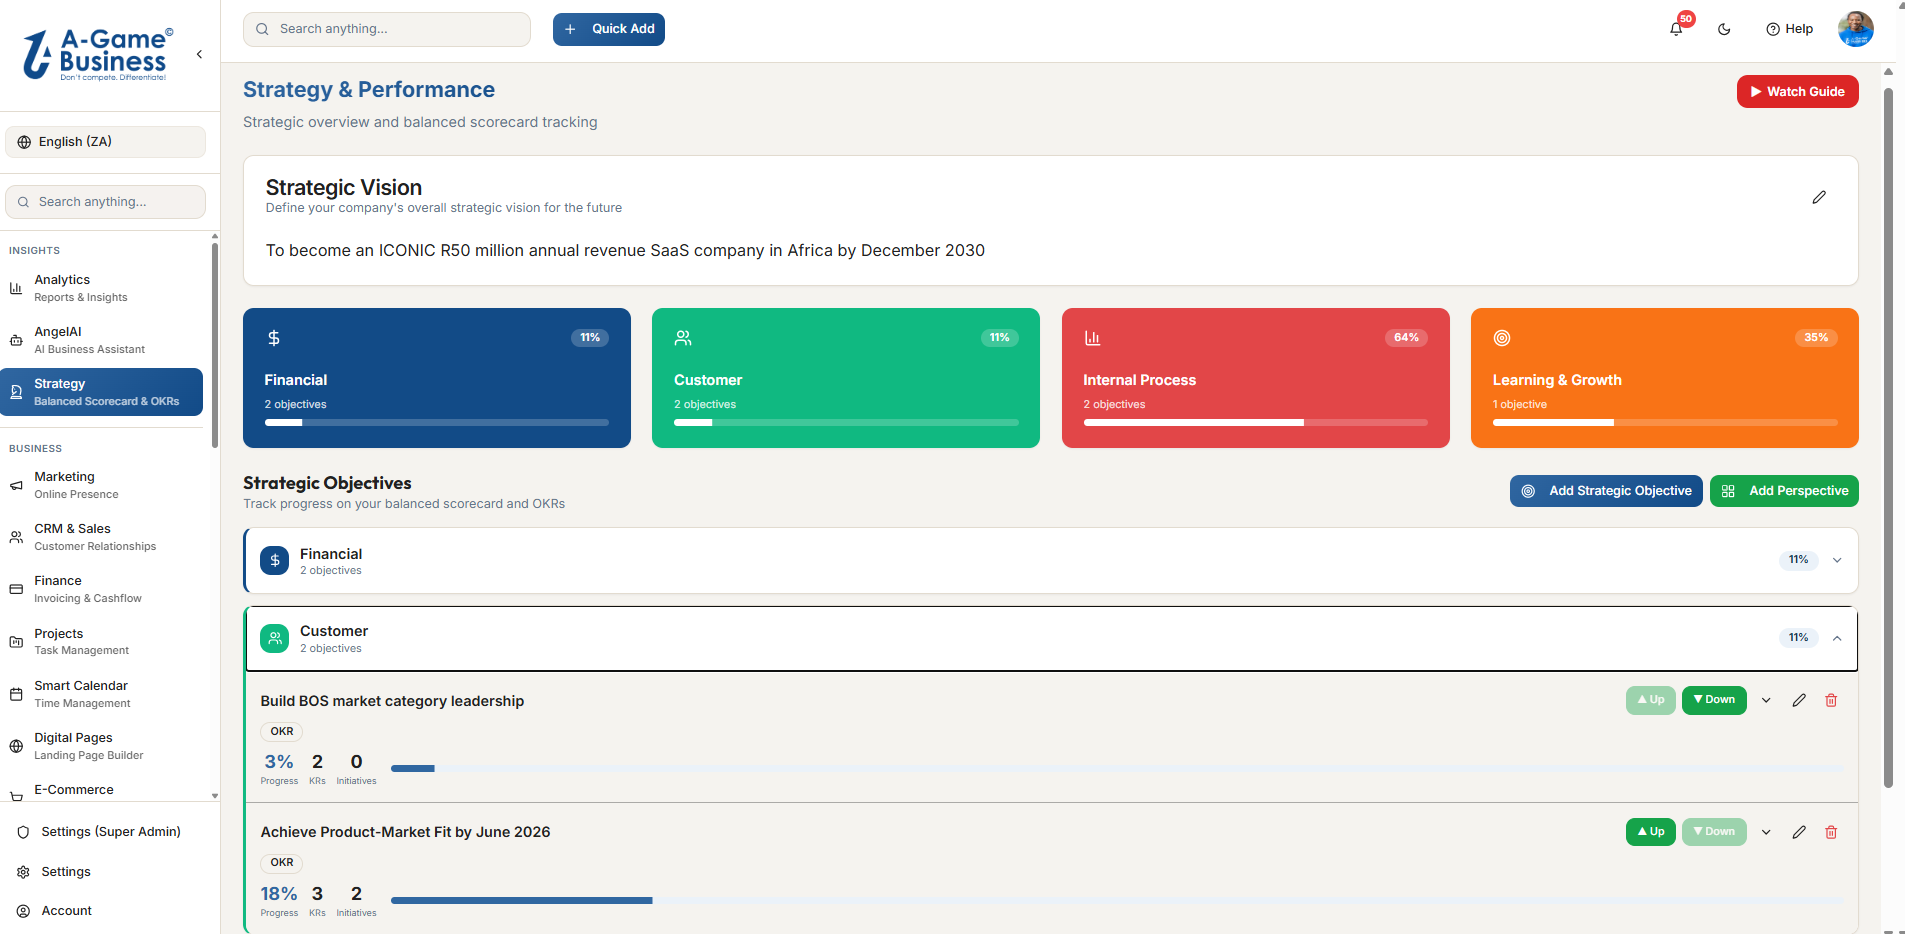
Task: Click the Digital Pages globe sidebar icon
Action: tap(16, 746)
